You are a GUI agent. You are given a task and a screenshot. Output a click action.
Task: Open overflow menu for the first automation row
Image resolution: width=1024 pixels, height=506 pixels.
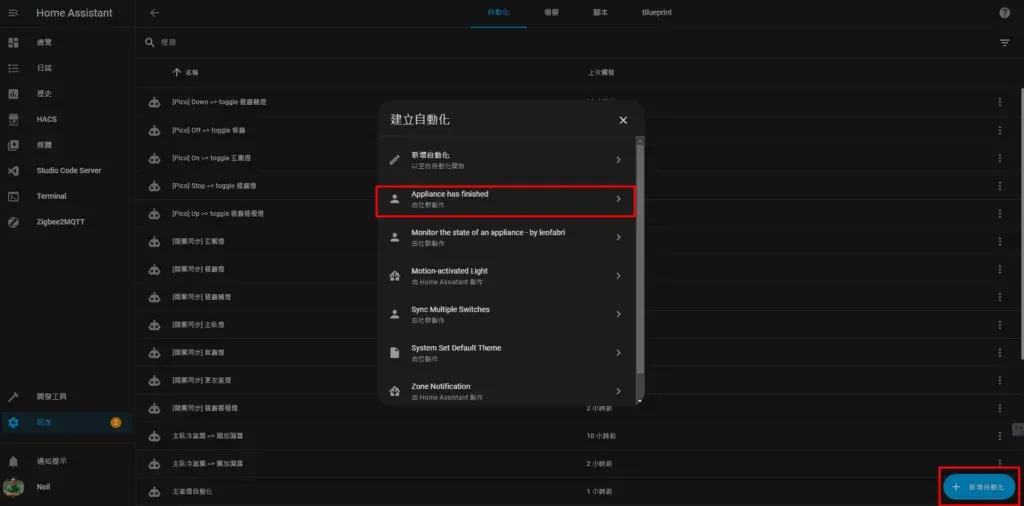(999, 102)
